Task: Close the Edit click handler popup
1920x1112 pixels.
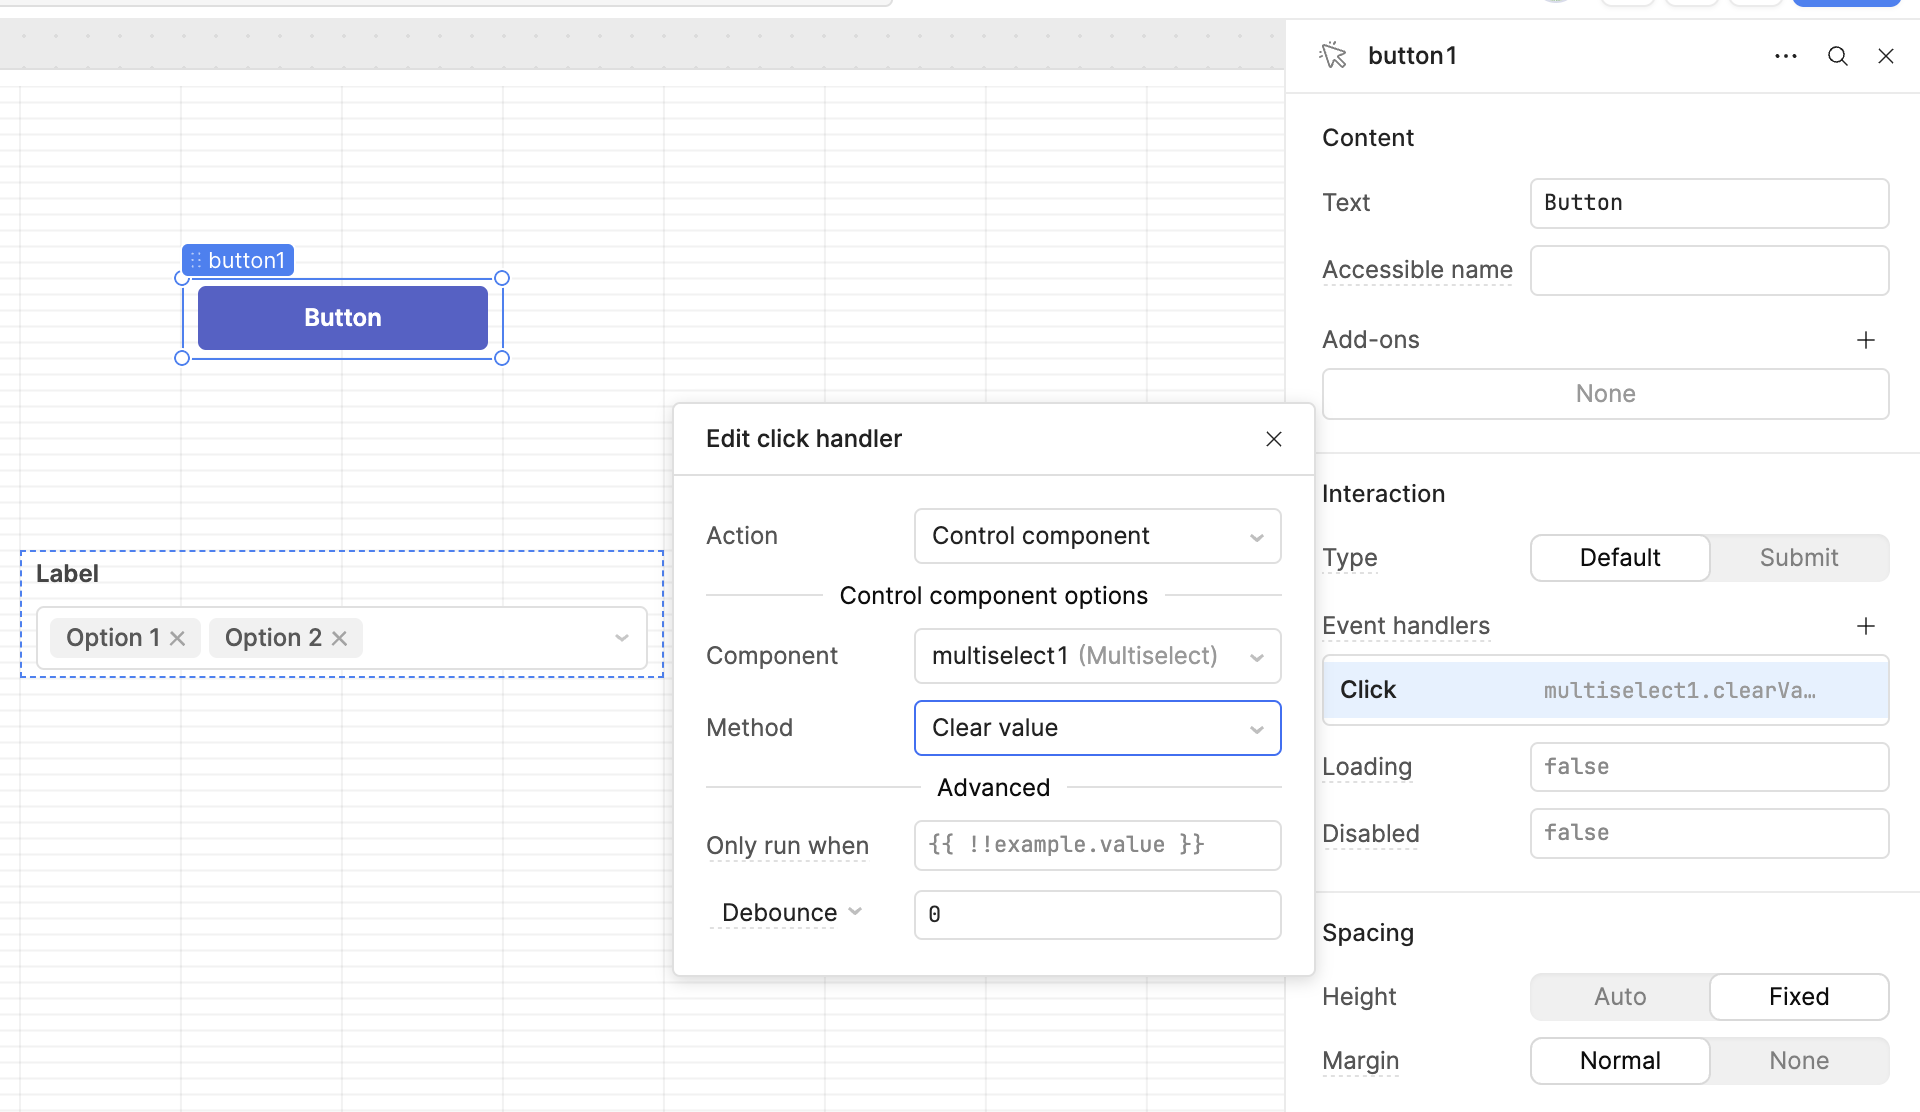Action: point(1273,439)
